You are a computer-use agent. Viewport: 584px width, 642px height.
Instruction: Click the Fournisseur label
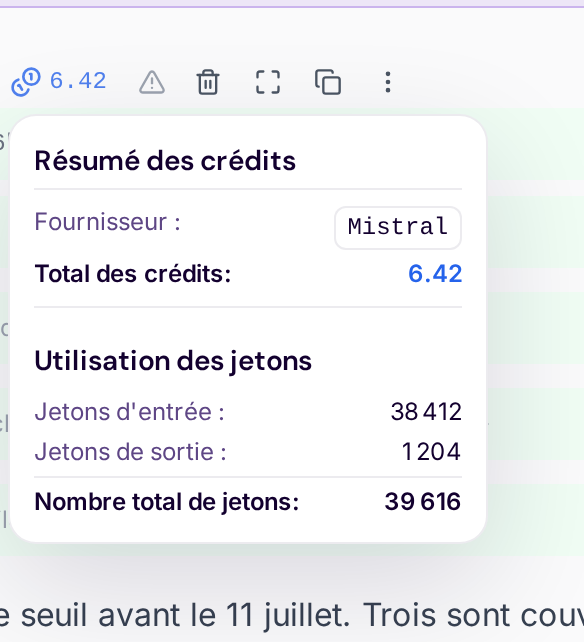pyautogui.click(x=107, y=222)
